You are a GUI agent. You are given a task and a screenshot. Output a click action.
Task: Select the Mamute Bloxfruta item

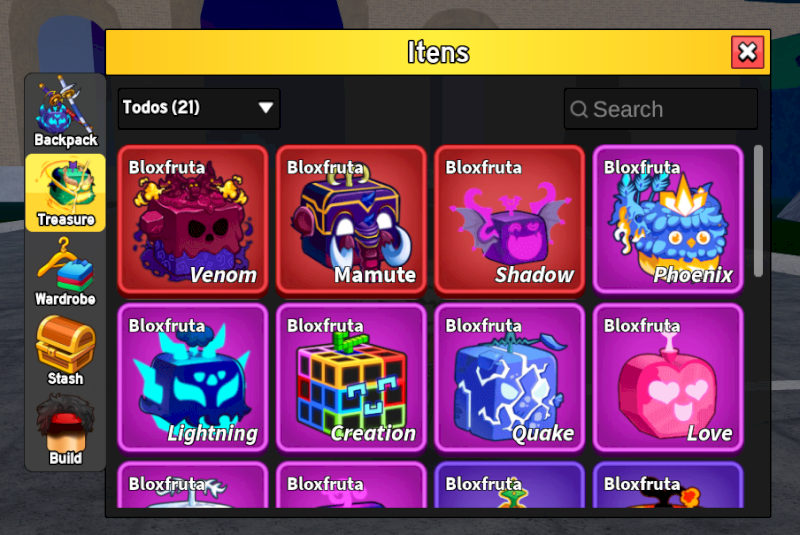[352, 220]
